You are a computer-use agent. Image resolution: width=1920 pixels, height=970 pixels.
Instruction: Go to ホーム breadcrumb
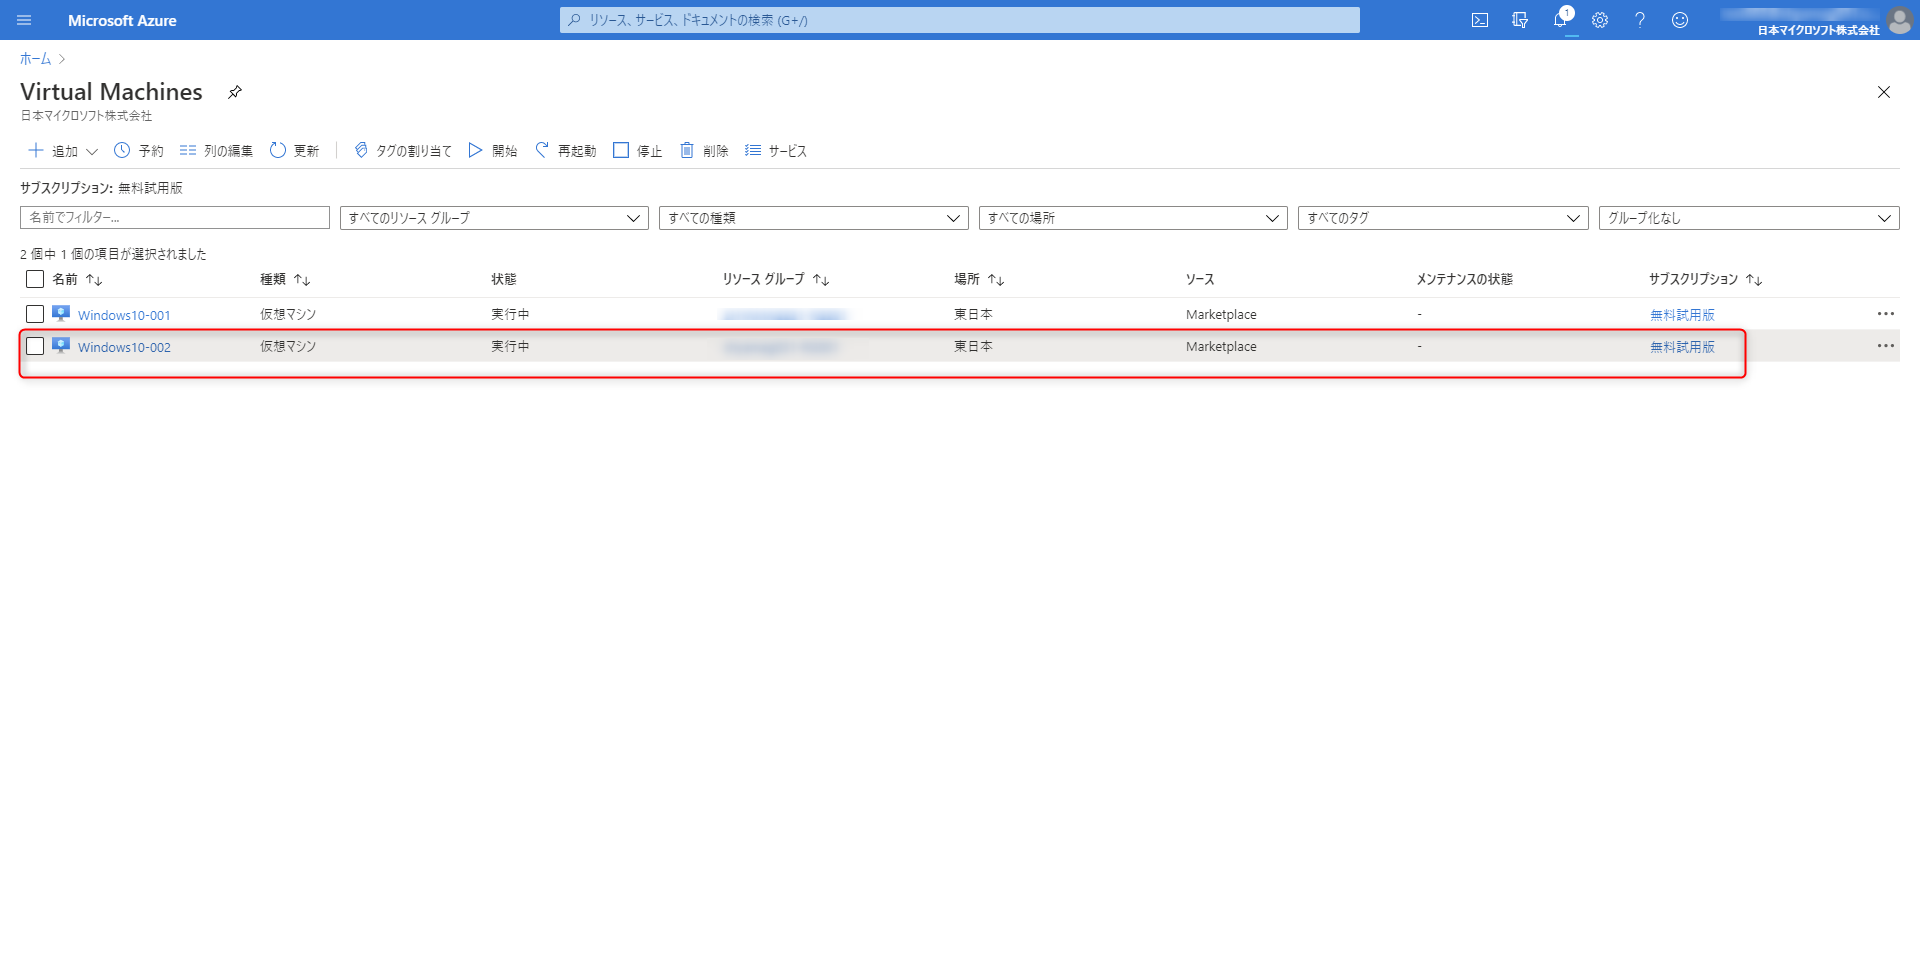point(35,59)
